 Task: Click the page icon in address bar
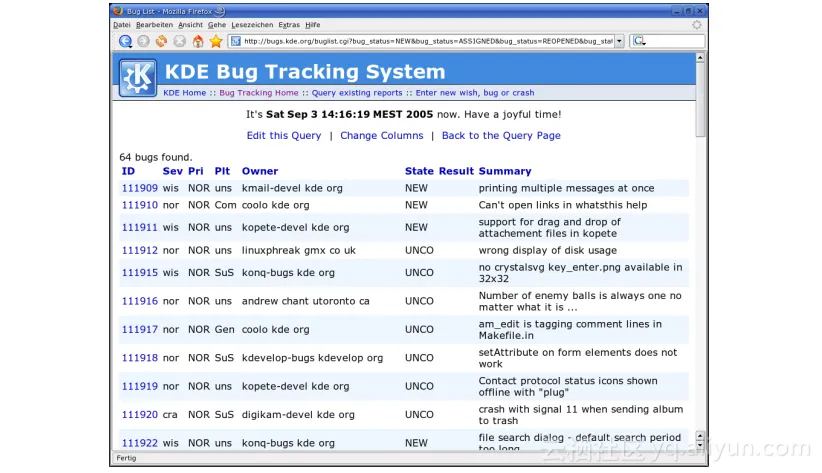(236, 41)
